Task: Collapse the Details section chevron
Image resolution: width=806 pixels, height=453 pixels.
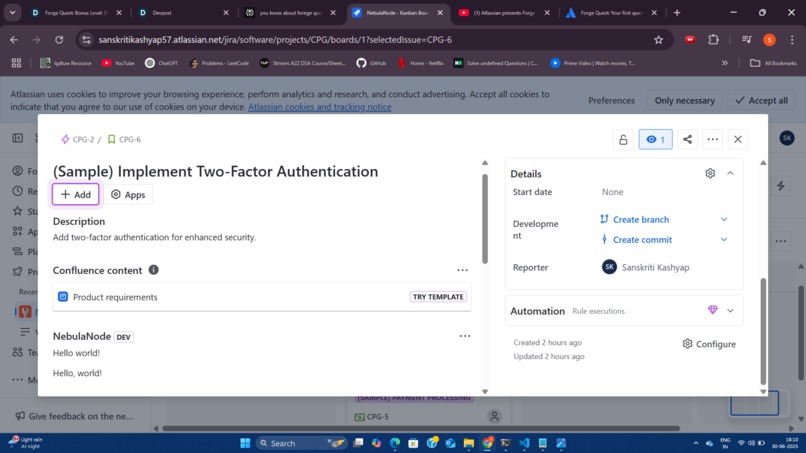Action: [730, 173]
